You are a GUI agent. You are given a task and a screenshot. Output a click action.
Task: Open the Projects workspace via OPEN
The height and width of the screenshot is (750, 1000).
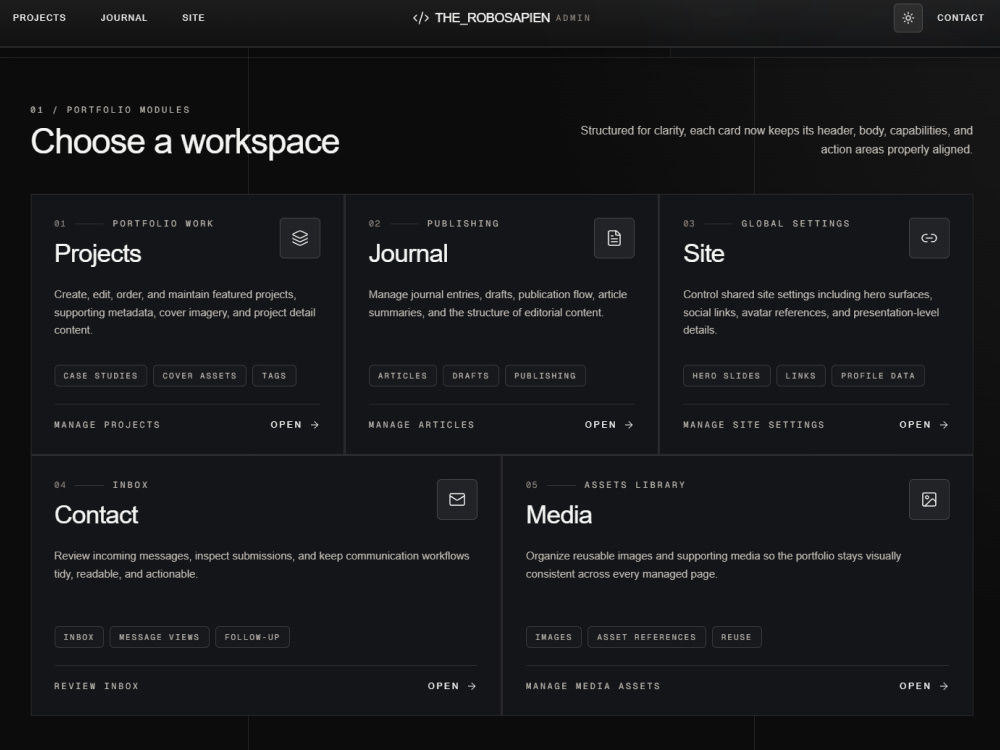point(295,425)
